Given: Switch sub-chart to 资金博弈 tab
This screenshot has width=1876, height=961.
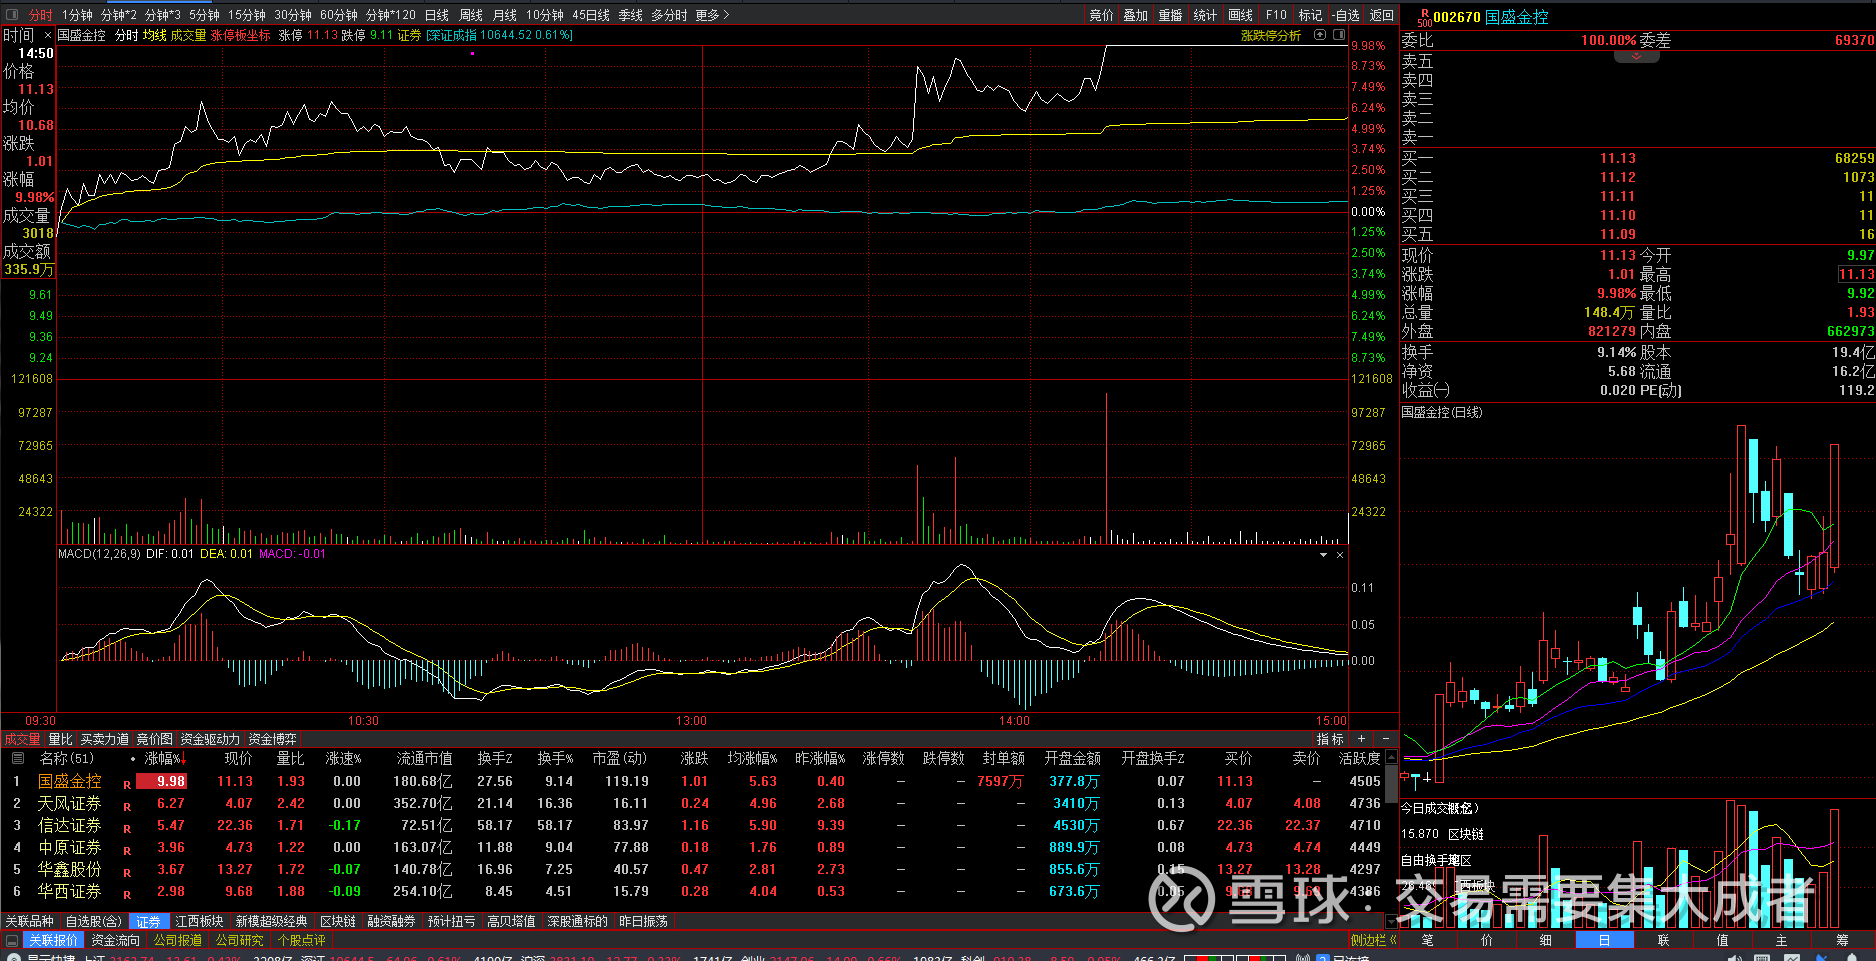Looking at the screenshot, I should click(x=272, y=739).
